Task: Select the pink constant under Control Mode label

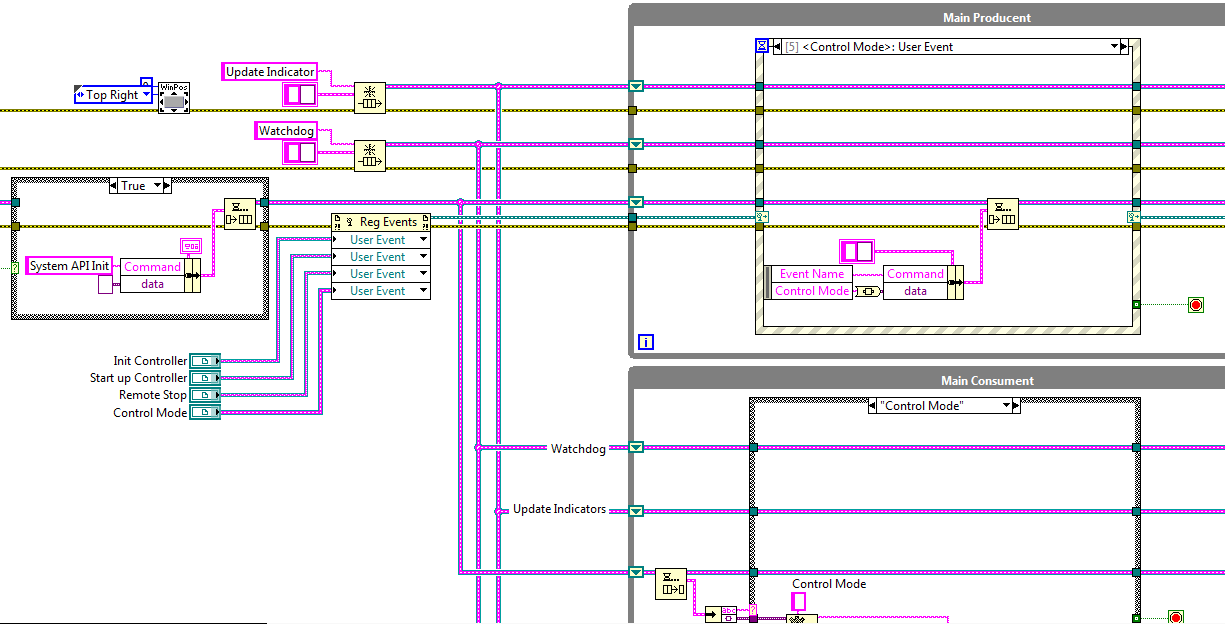Action: pyautogui.click(x=799, y=601)
